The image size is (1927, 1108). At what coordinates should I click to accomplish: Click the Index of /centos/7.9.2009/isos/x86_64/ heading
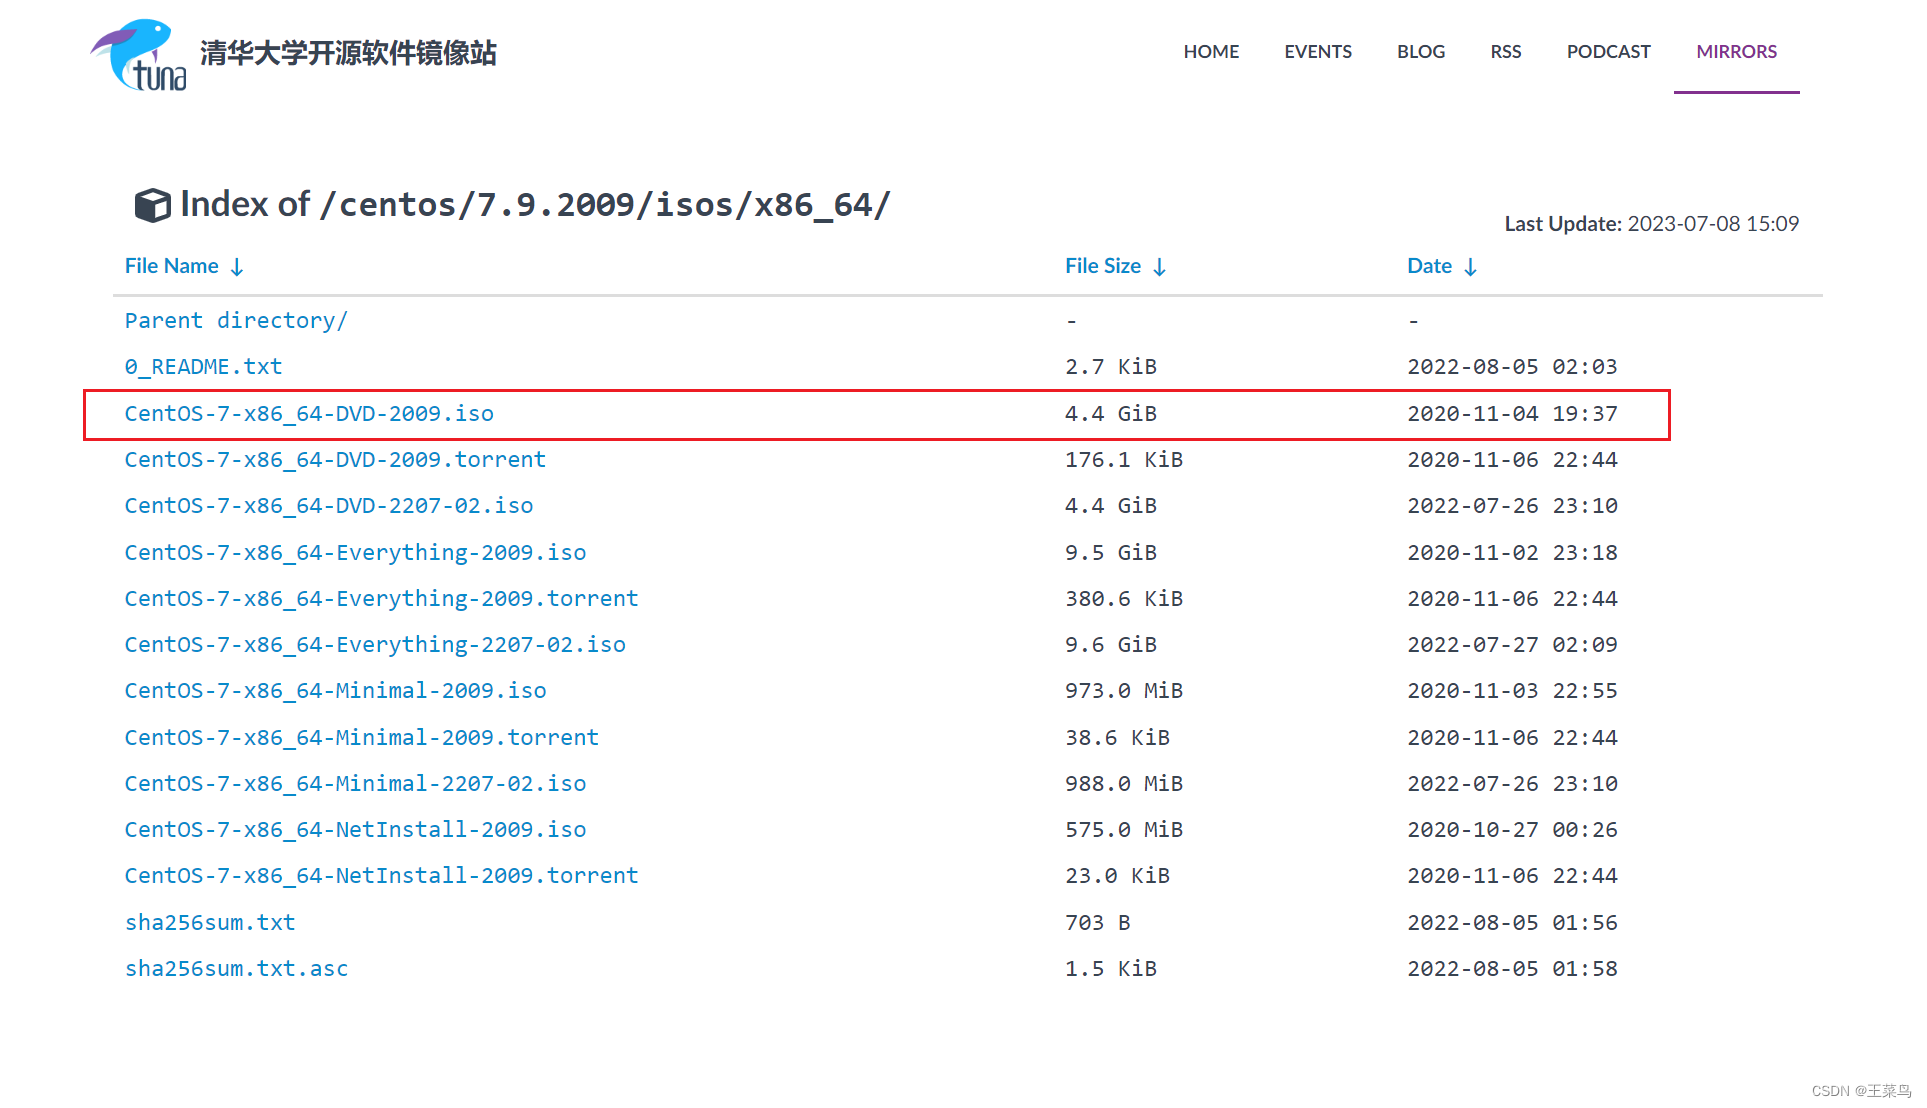pyautogui.click(x=535, y=205)
